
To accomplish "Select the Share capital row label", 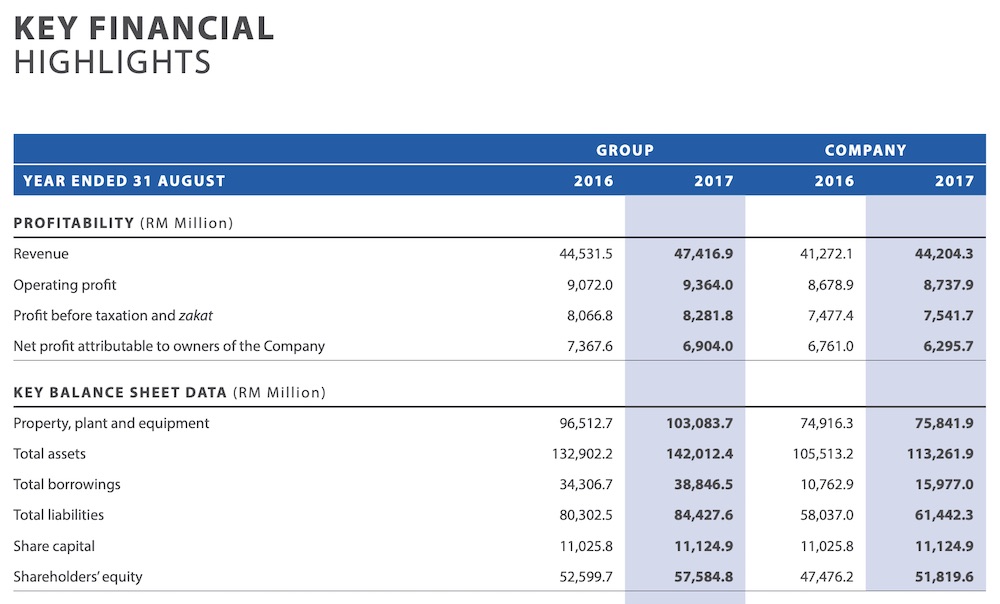I will click(x=54, y=546).
